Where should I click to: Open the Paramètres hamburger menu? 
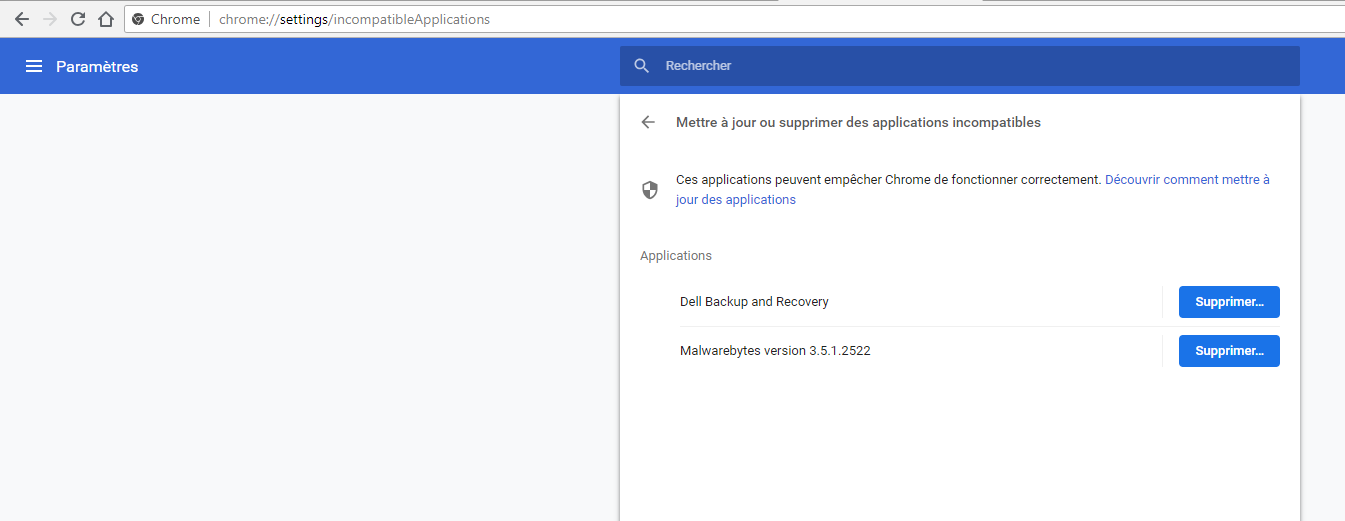34,66
